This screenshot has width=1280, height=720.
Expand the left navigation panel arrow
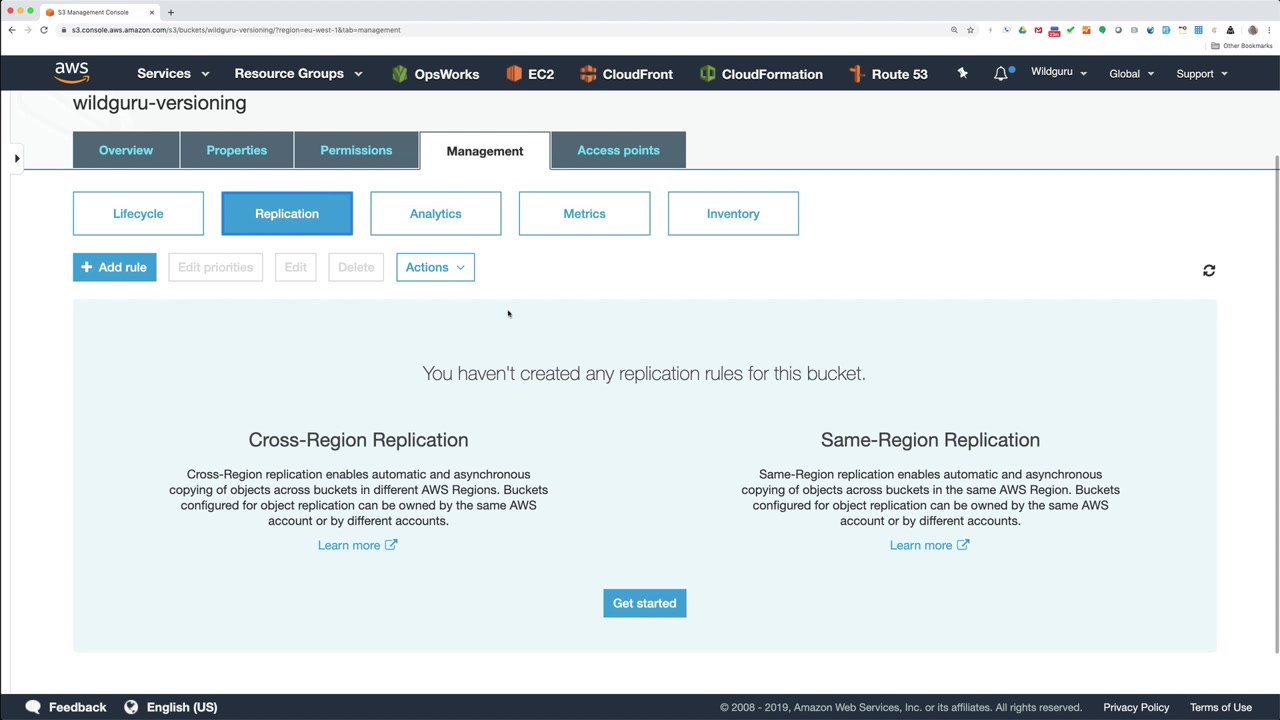tap(17, 158)
